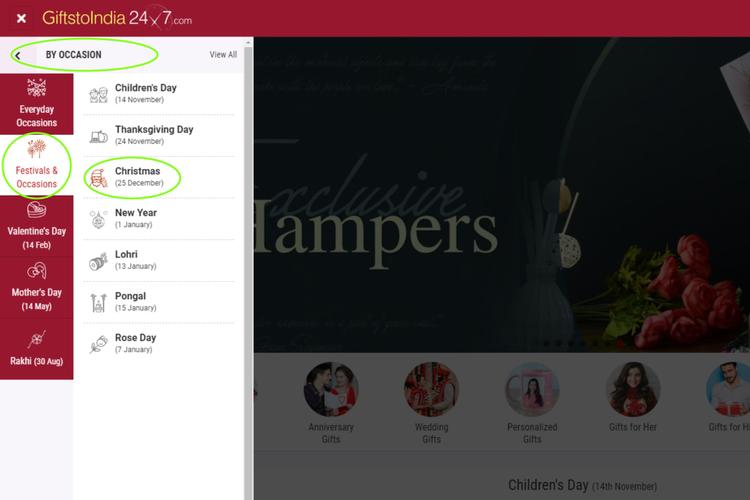Click the Gifts for Her thumbnail
The width and height of the screenshot is (750, 500).
633,390
